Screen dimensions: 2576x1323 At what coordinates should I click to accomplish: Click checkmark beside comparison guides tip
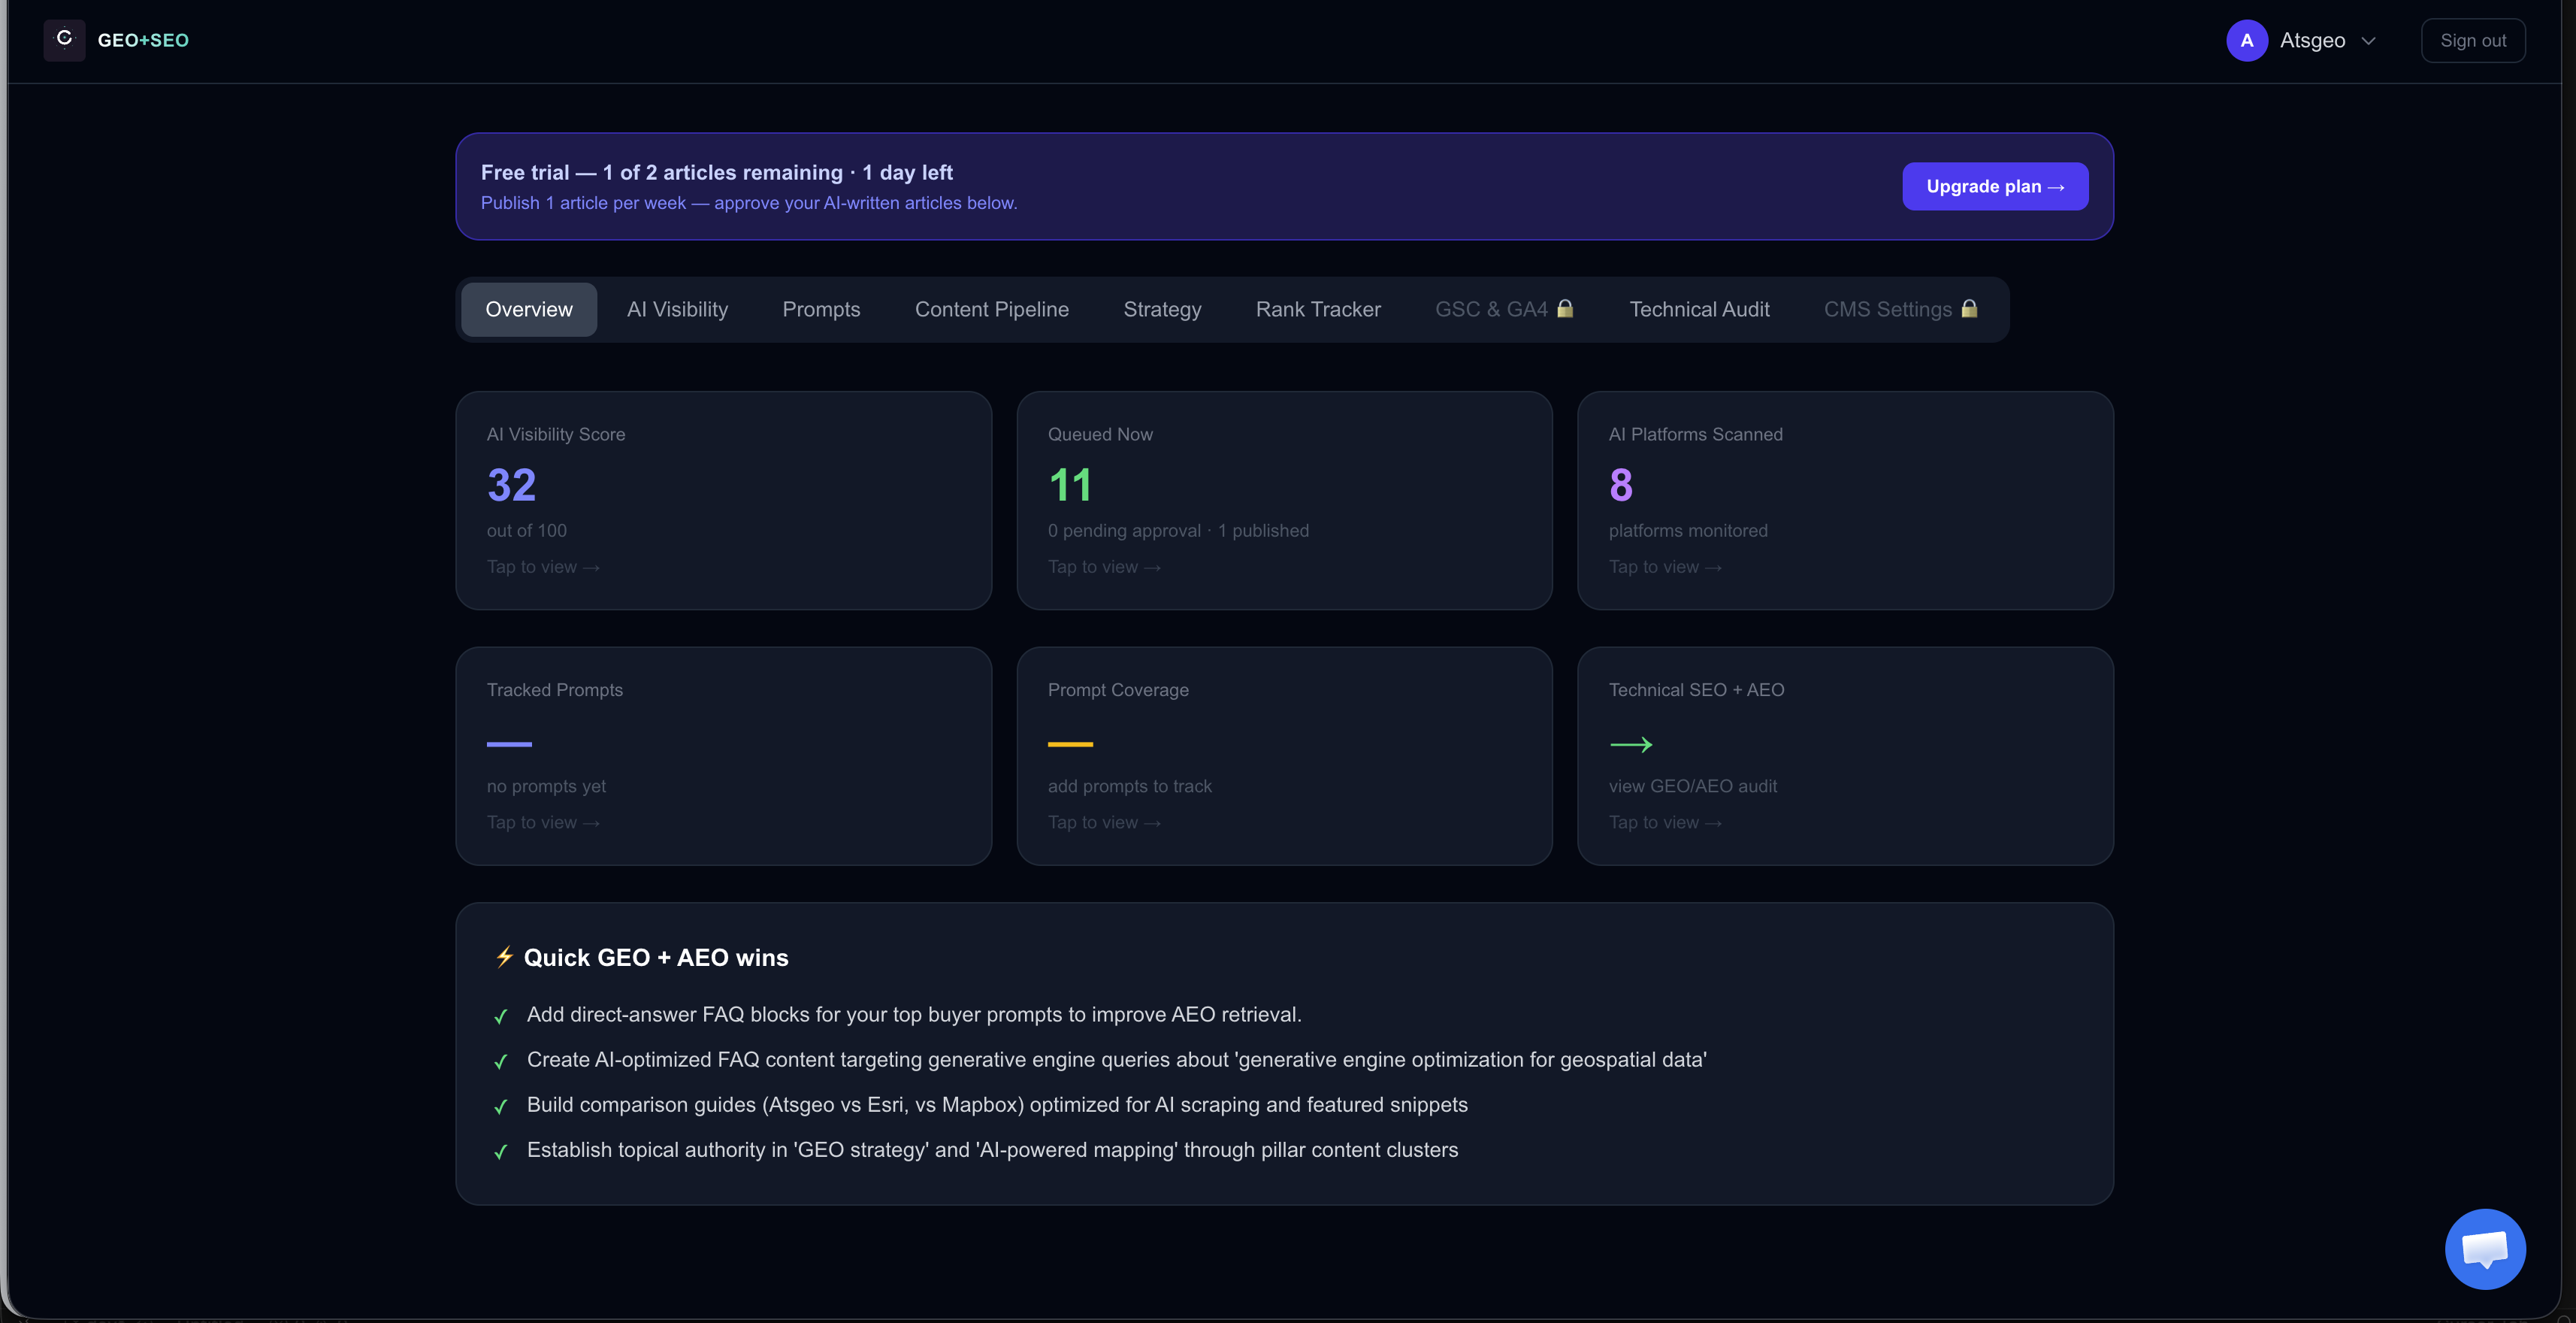[501, 1106]
